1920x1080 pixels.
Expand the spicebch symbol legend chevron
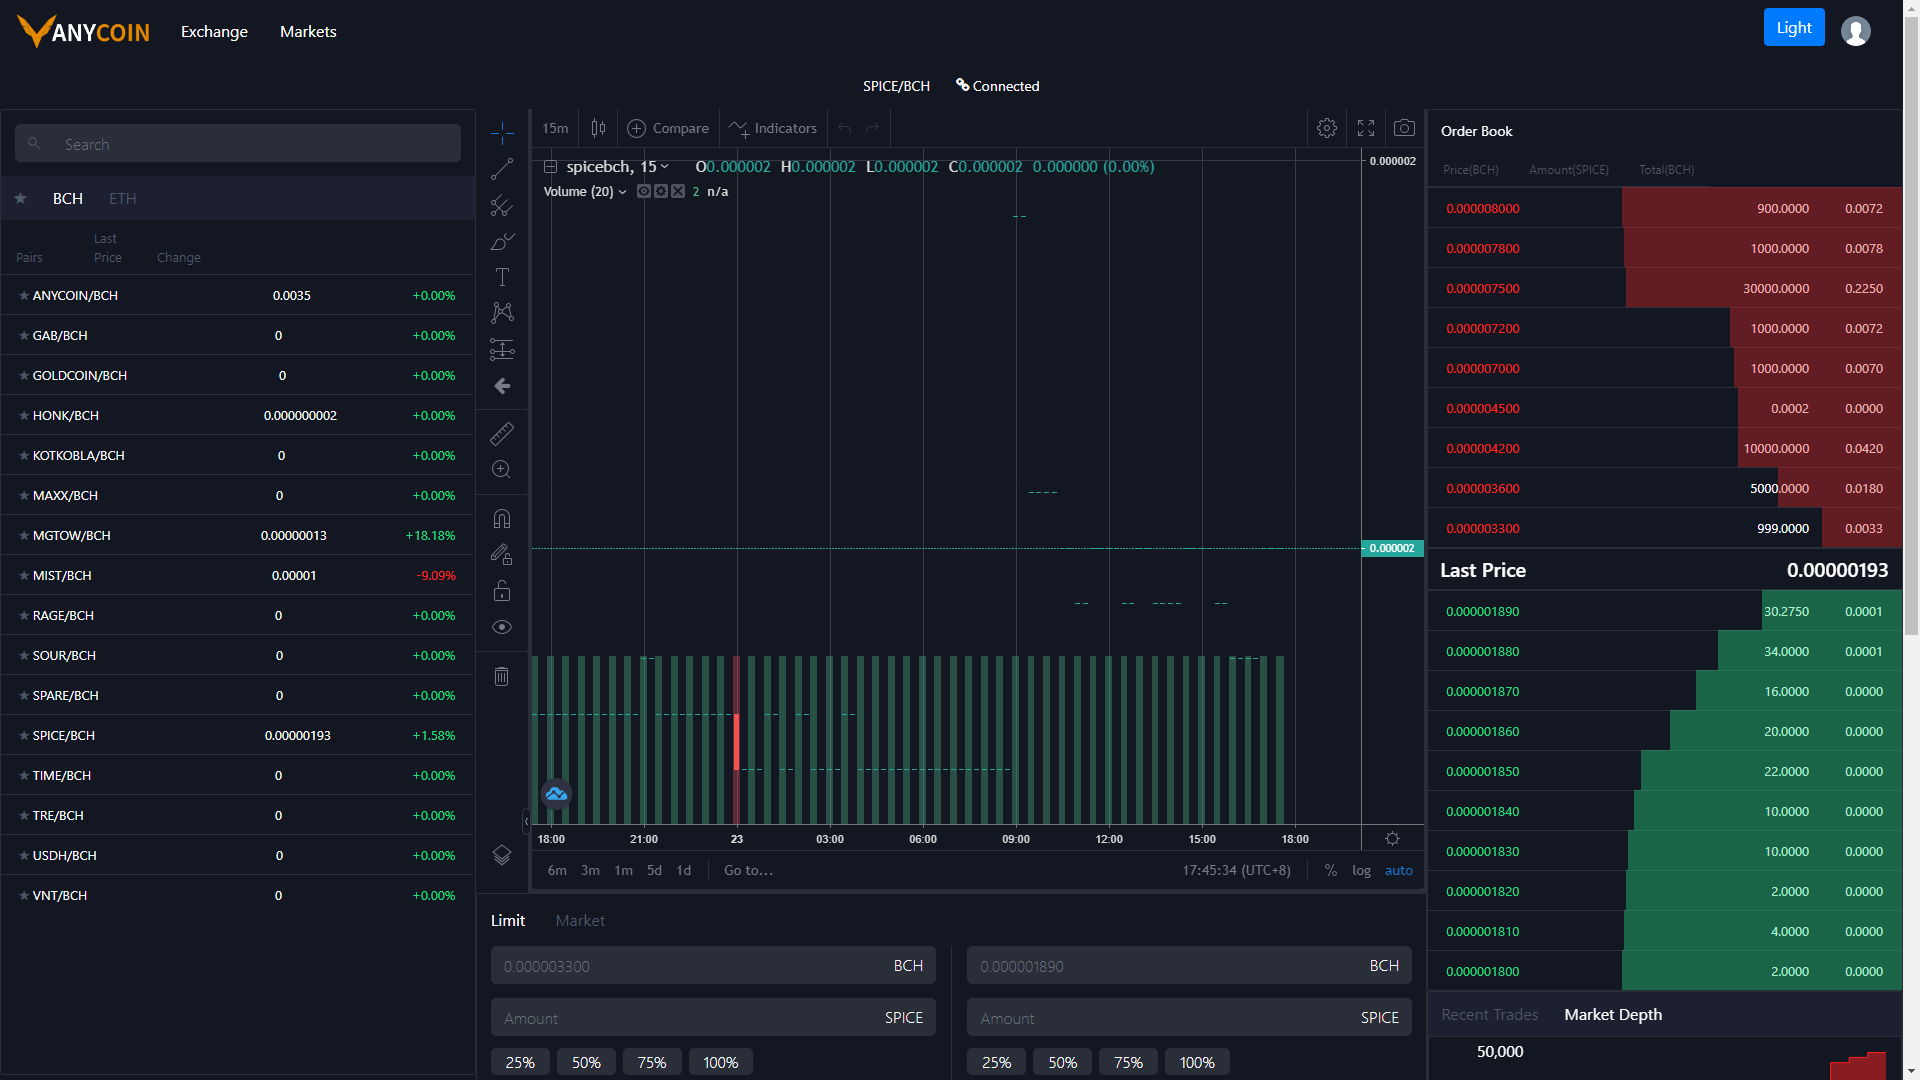[664, 167]
